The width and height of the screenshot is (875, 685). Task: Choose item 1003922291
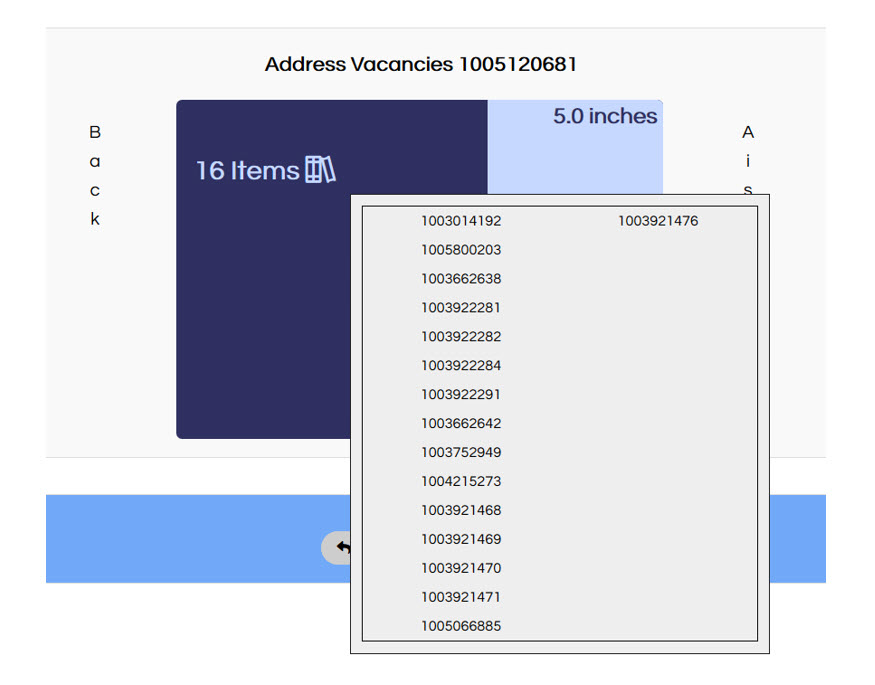click(x=461, y=395)
